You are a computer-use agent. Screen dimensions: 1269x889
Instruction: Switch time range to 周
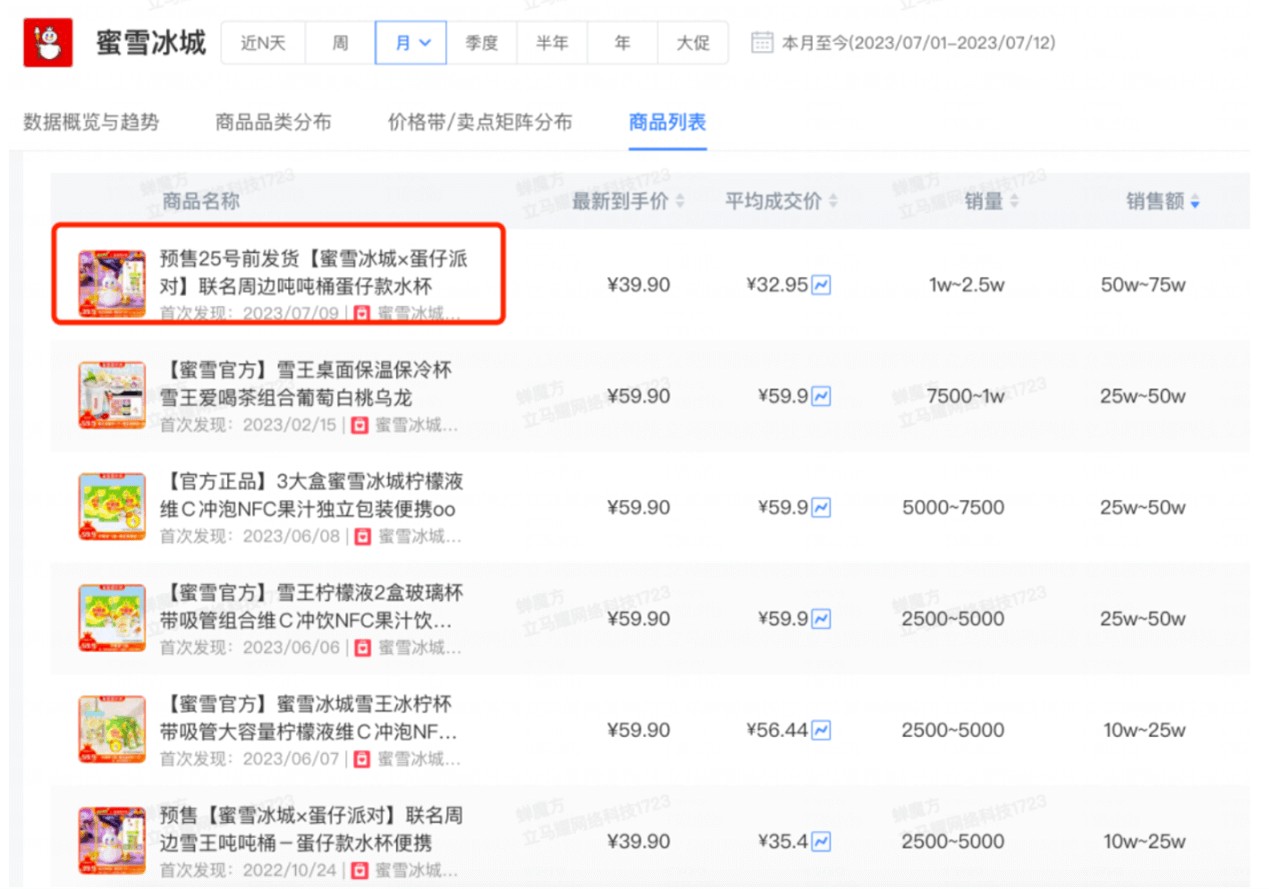pos(340,43)
